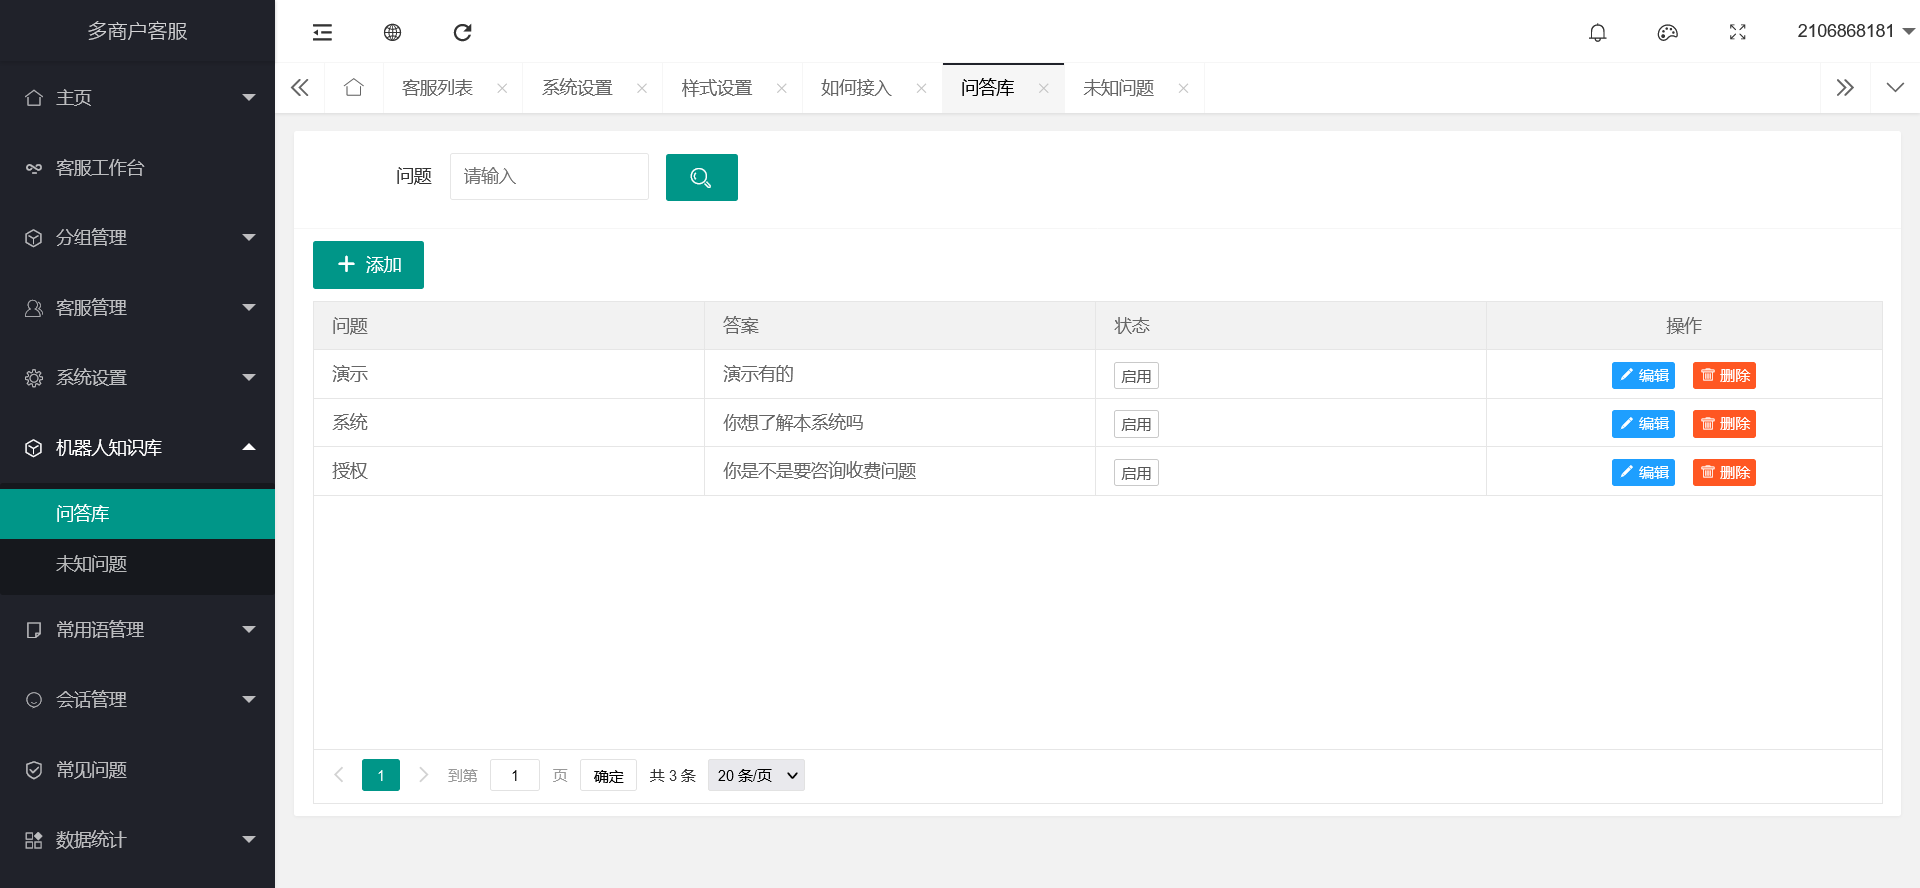Click the 数据统计 grid icon
Screen dimensions: 1920x888
34,840
